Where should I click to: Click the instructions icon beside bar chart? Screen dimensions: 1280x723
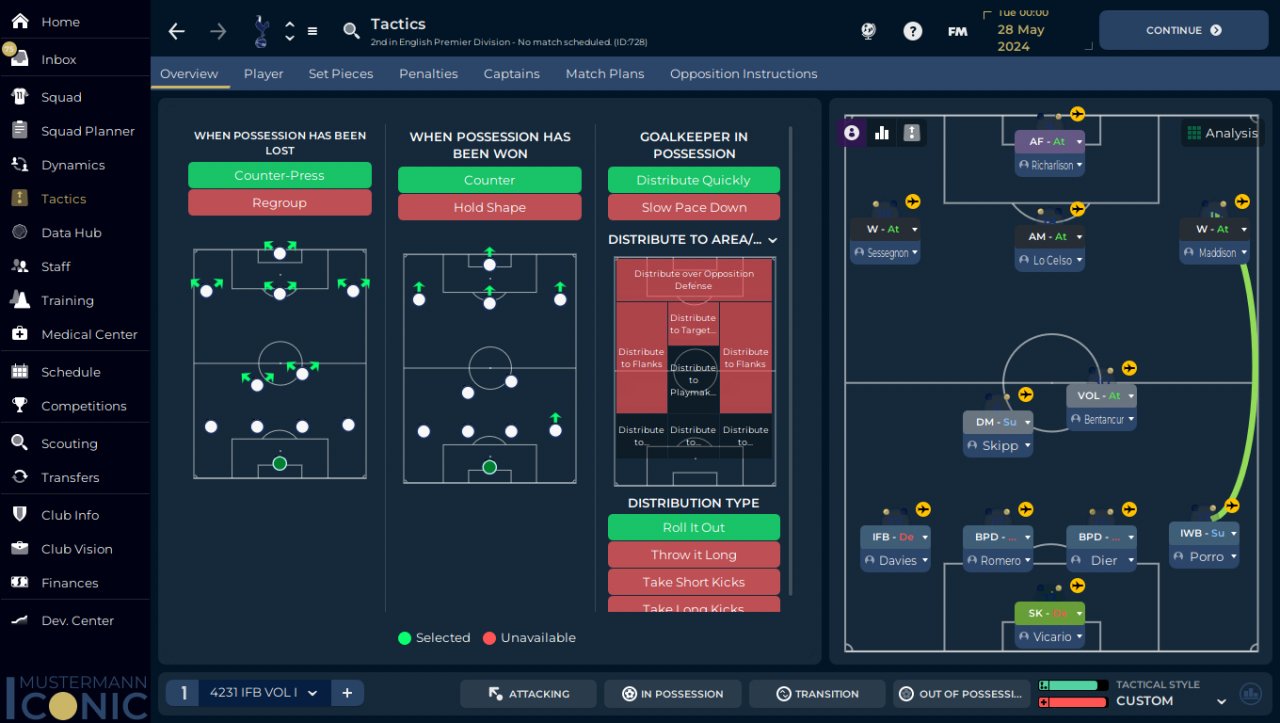912,132
